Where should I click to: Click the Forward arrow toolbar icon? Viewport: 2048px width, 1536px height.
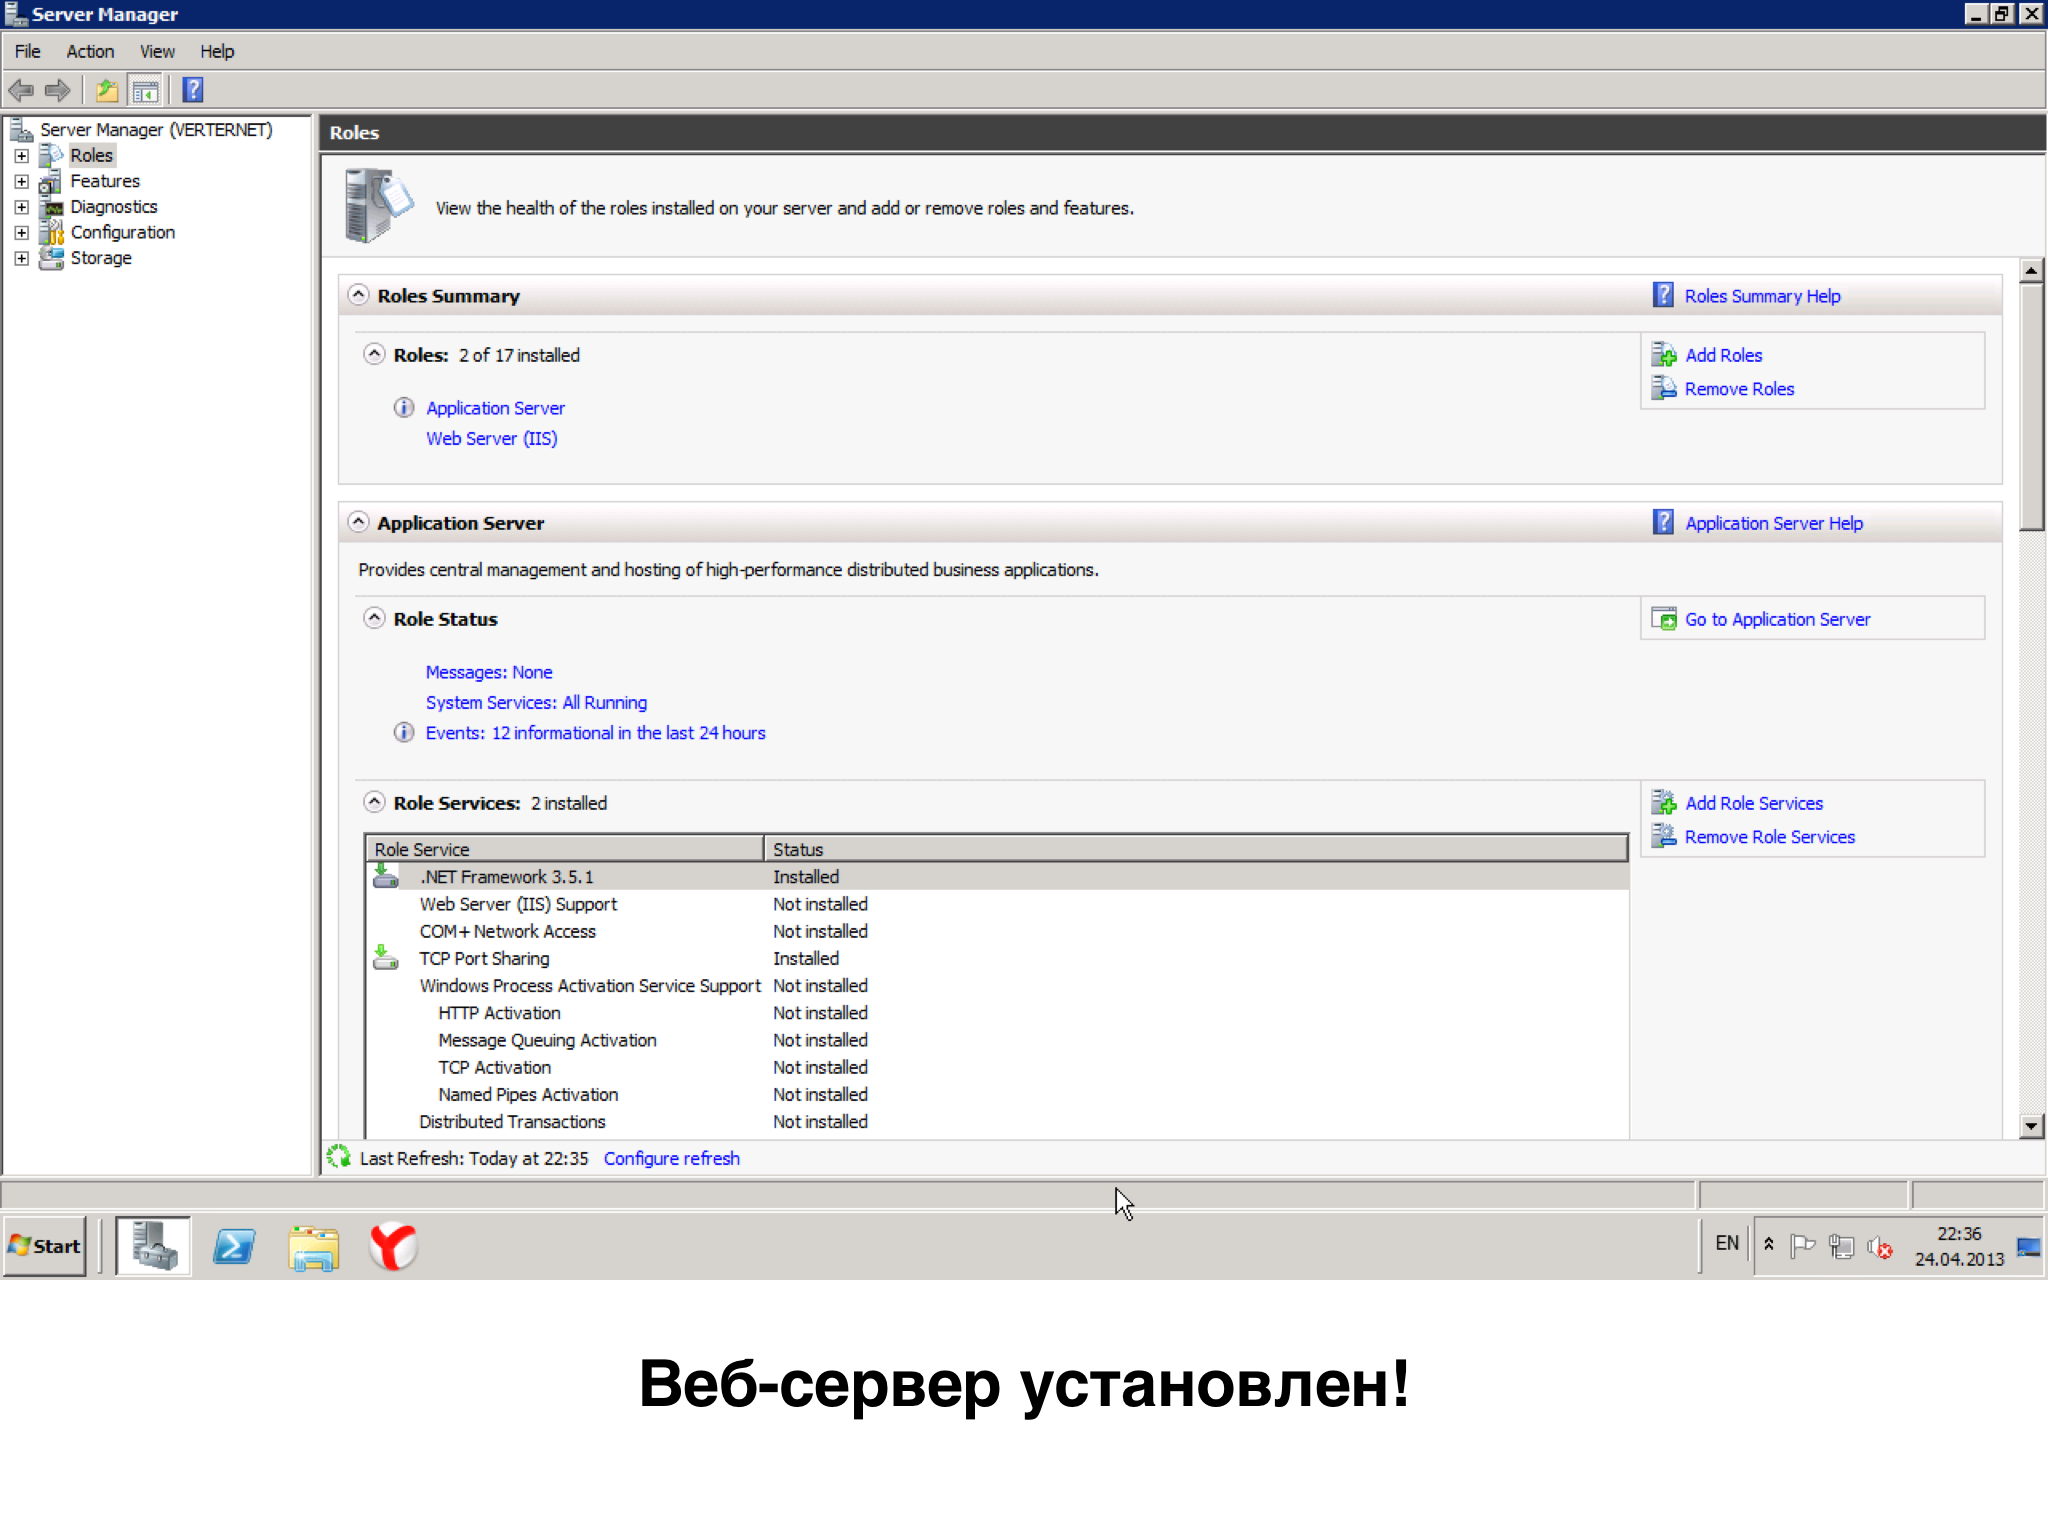58,91
